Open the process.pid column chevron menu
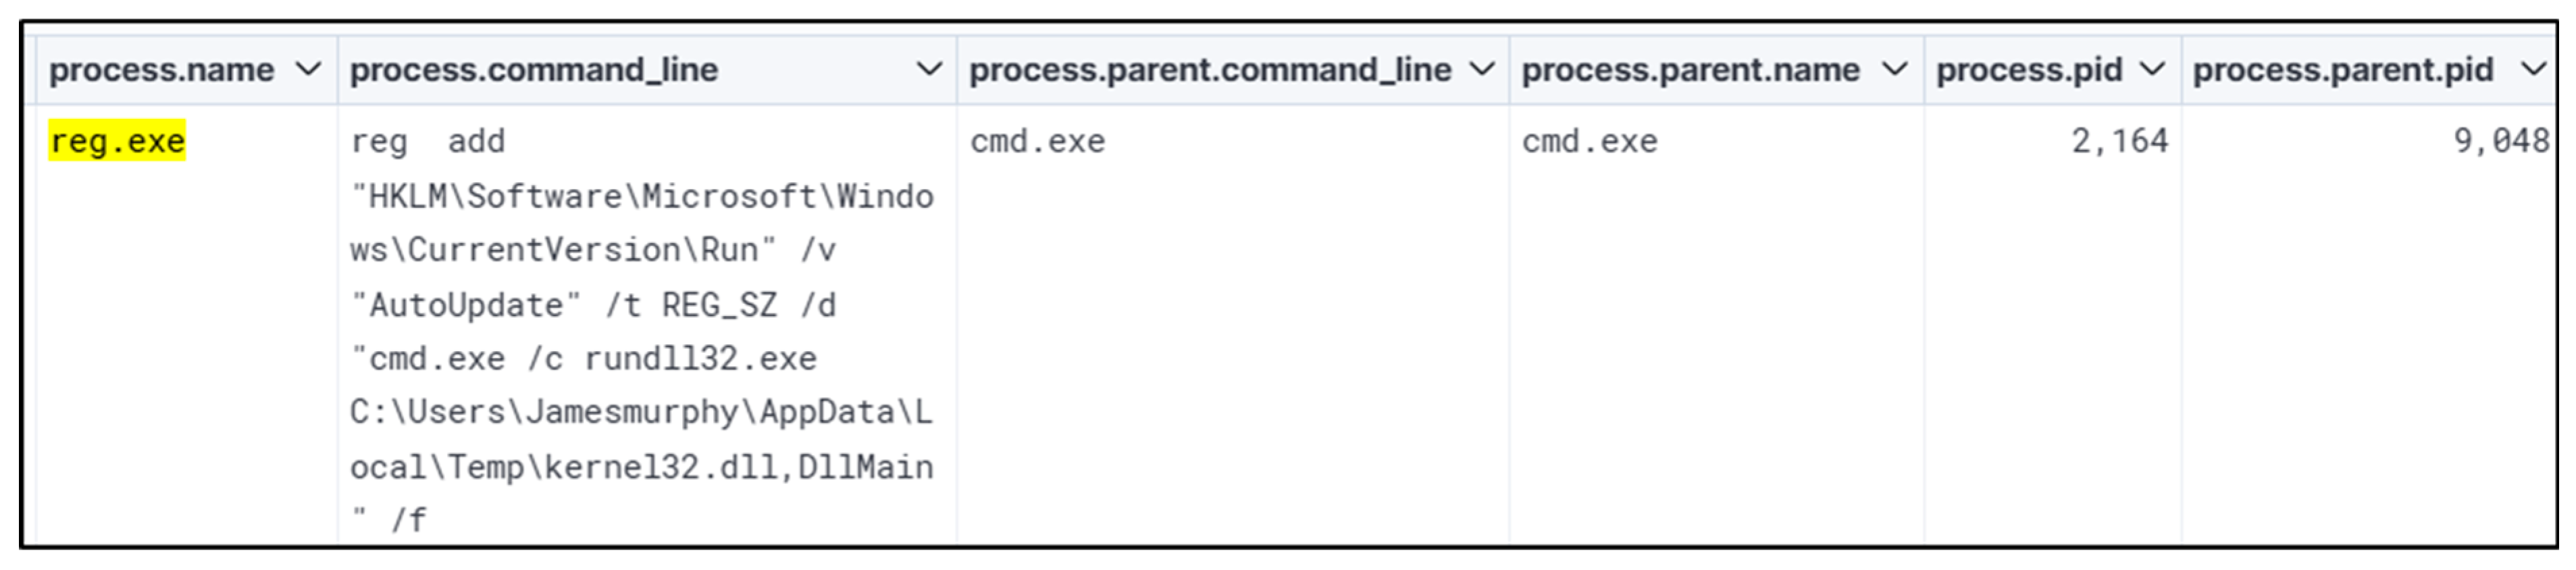The height and width of the screenshot is (570, 2576). tap(2152, 70)
